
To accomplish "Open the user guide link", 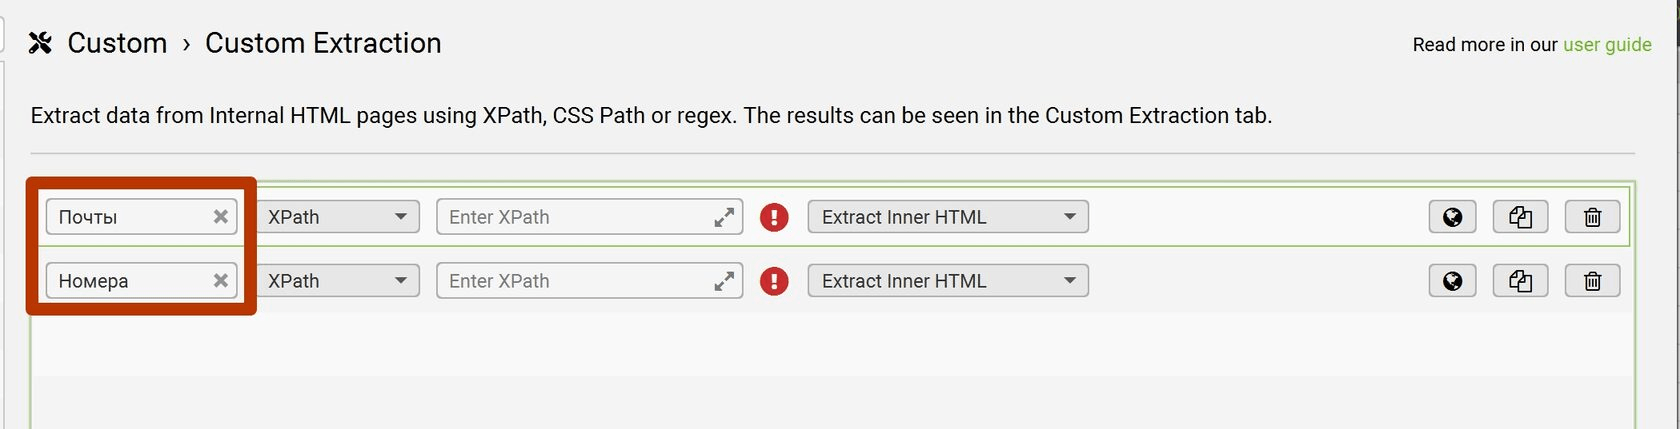I will point(1607,45).
